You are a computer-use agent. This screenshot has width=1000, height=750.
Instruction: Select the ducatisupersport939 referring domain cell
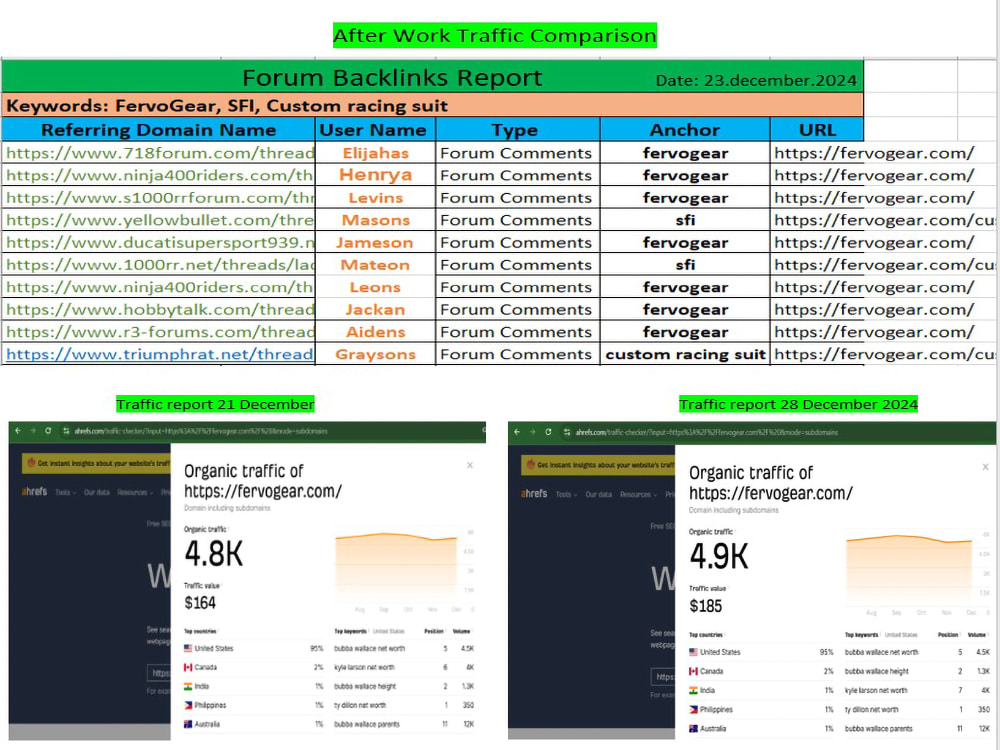click(x=159, y=242)
